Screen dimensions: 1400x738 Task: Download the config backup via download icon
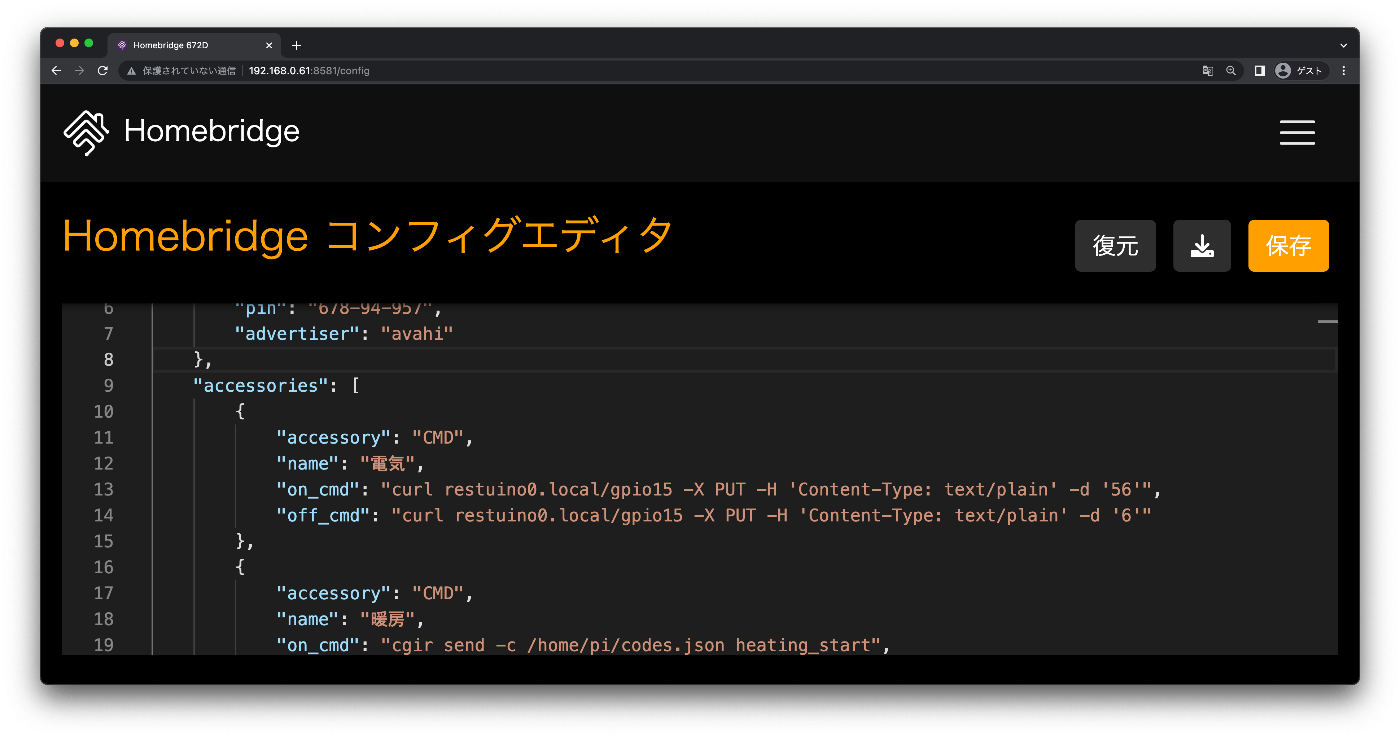click(x=1202, y=246)
